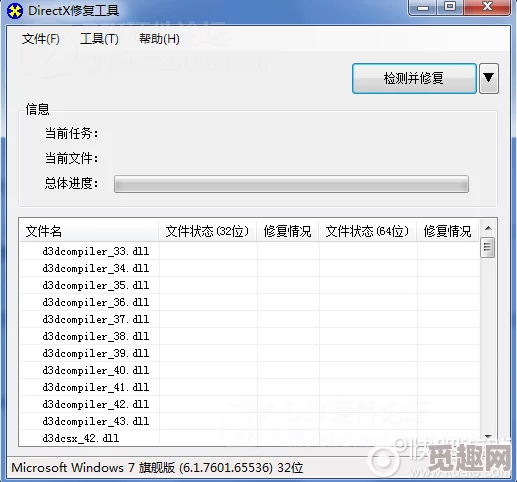The image size is (517, 482).
Task: Select d3dcompiler_37.dll row
Action: (x=249, y=319)
